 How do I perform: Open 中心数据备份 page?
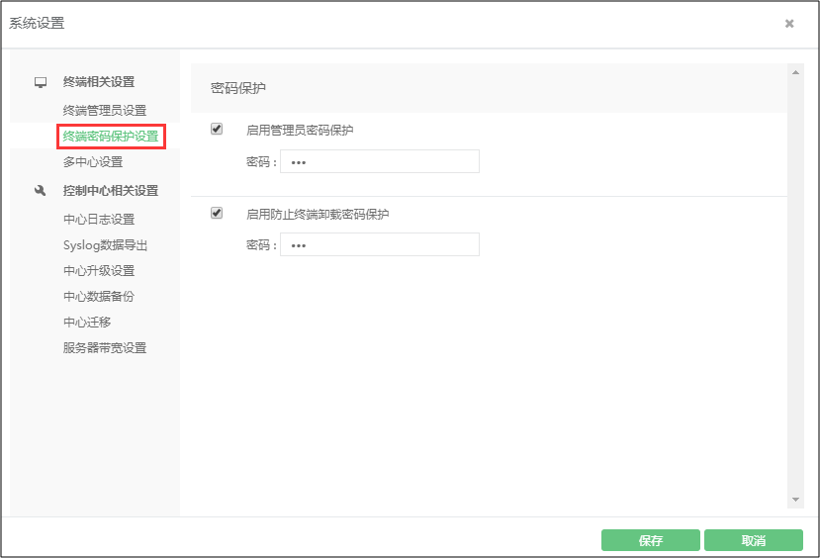point(99,297)
